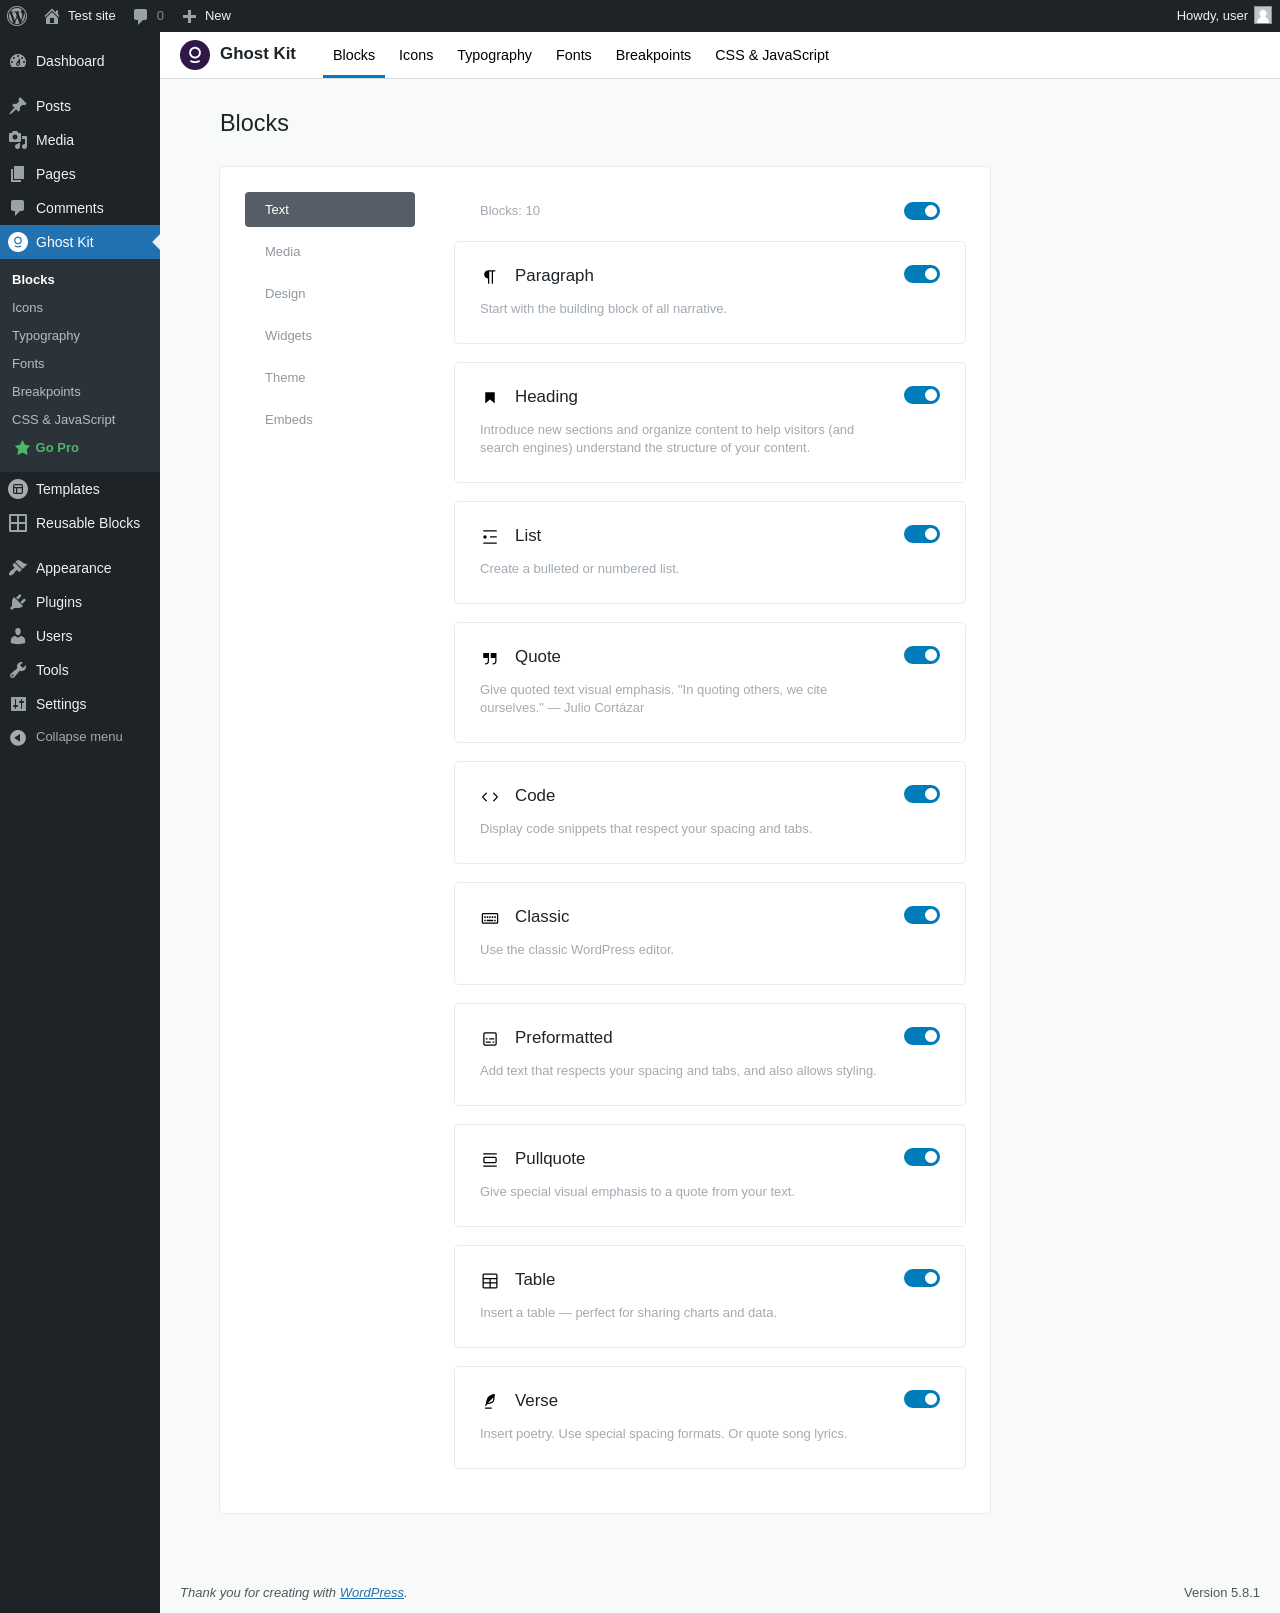The width and height of the screenshot is (1280, 1613).
Task: Turn off the Classic block toggle
Action: [x=922, y=915]
